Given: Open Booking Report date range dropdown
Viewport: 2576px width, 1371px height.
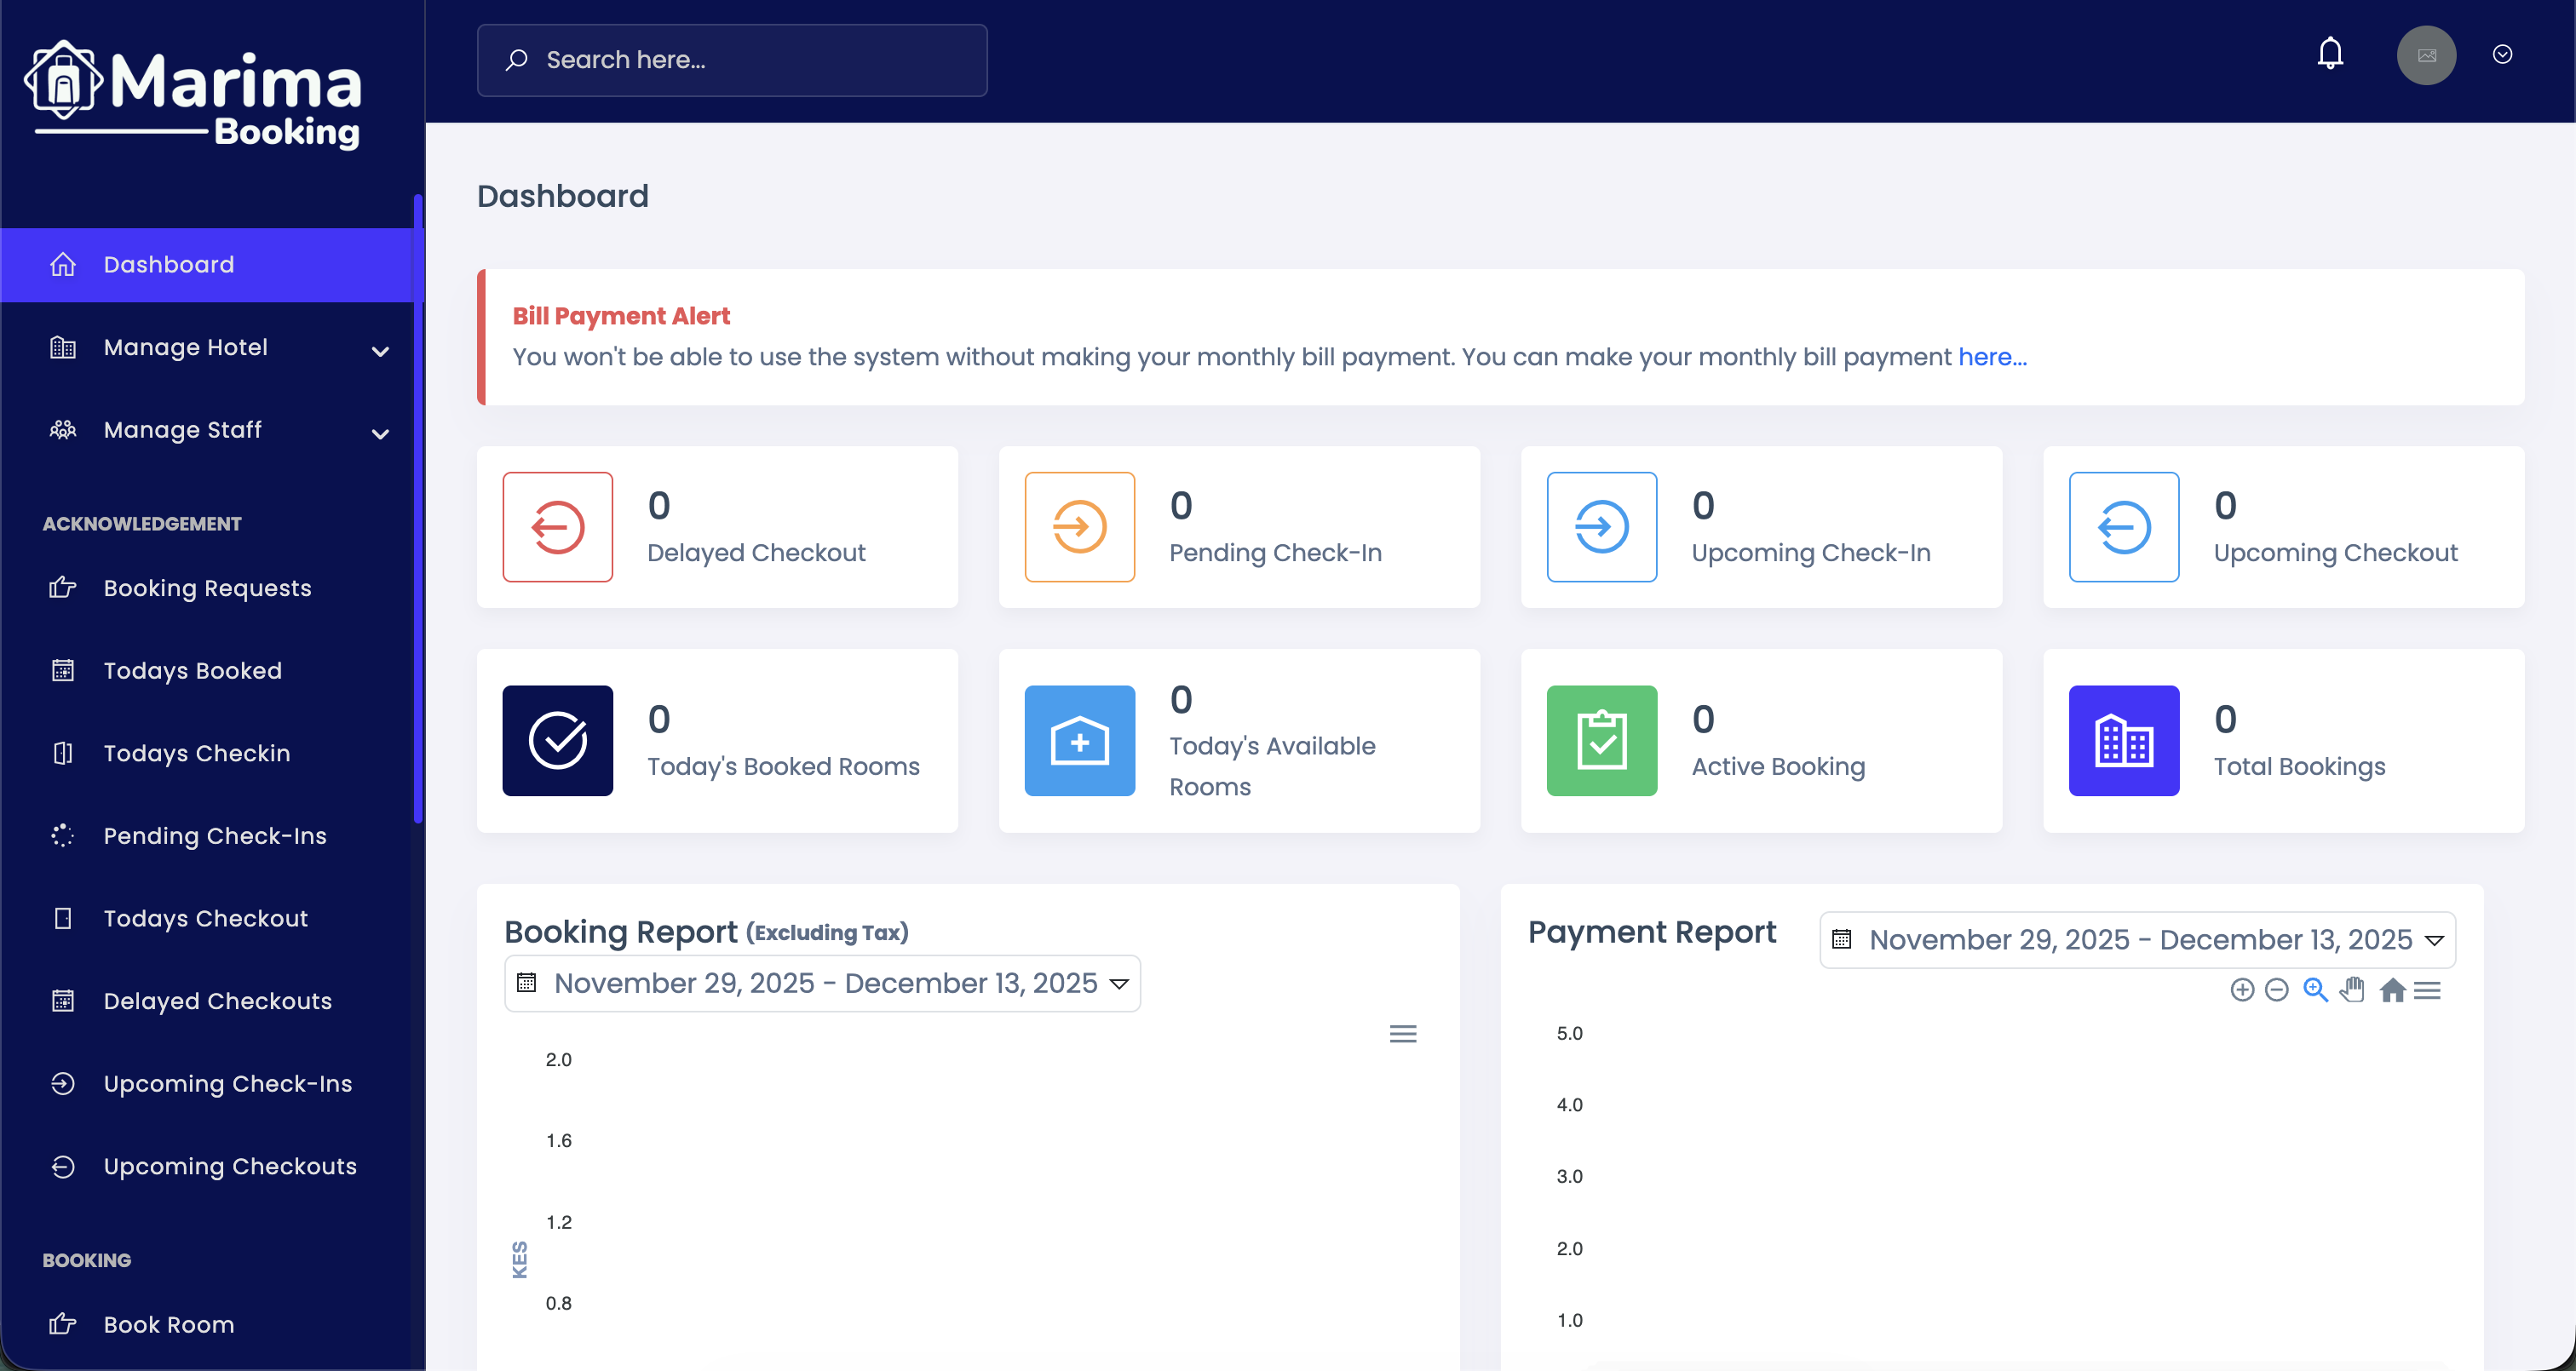Looking at the screenshot, I should (x=822, y=984).
